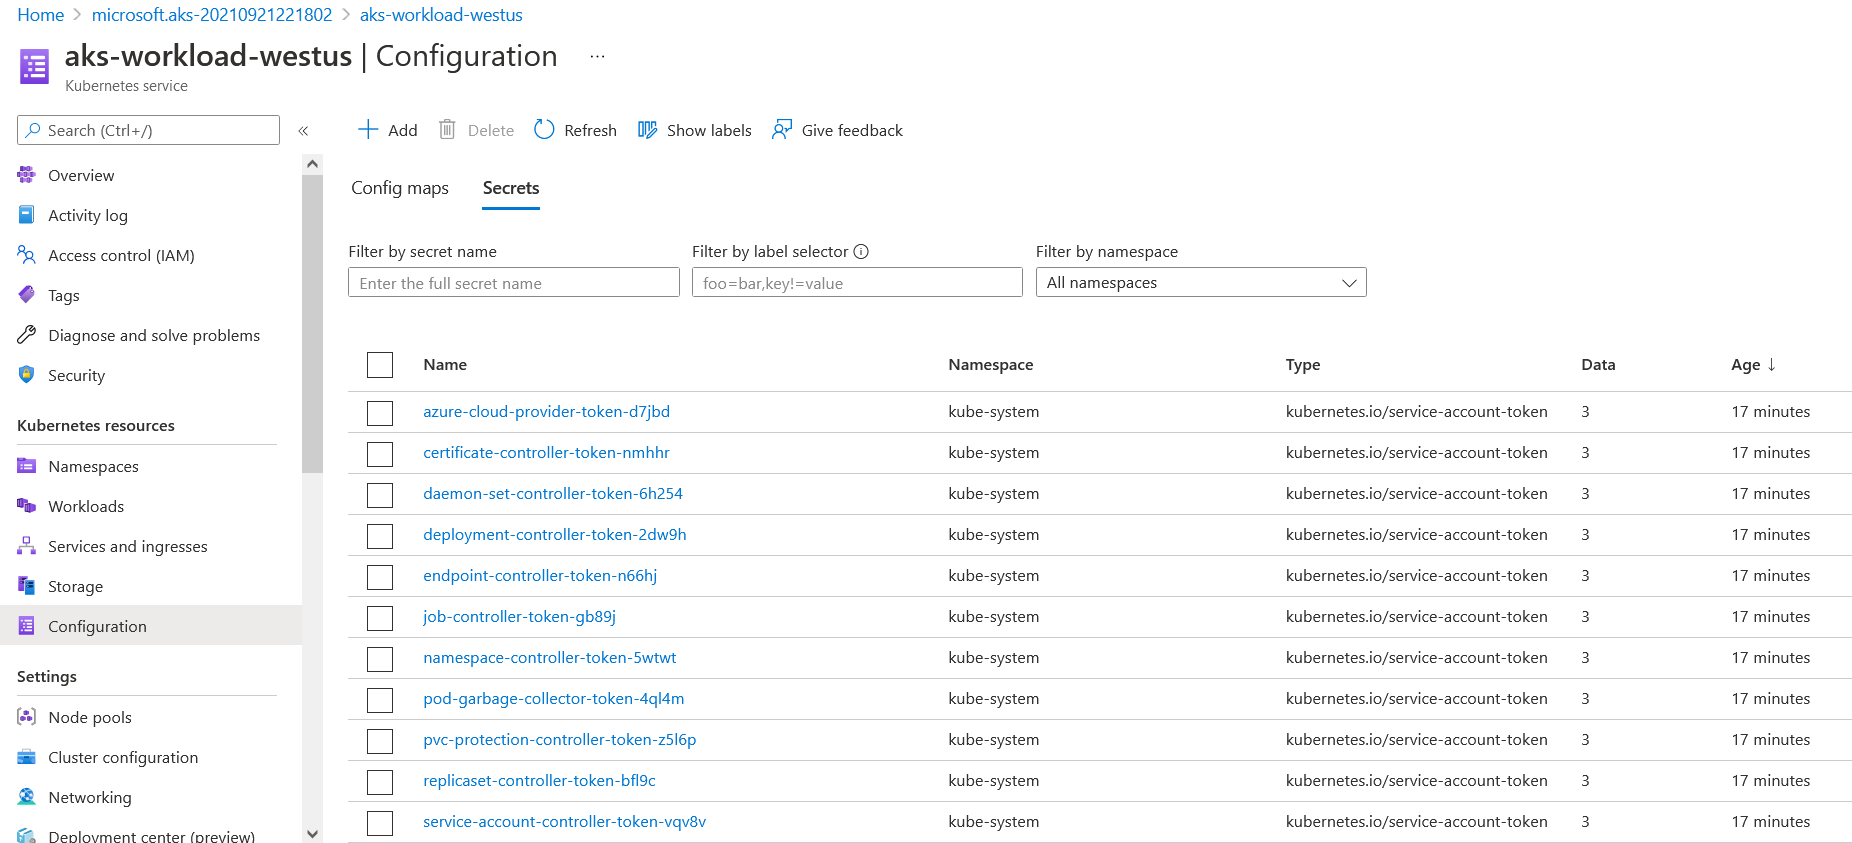This screenshot has height=843, width=1852.
Task: Check the pvc-protection-controller-token-z5l6p row checkbox
Action: (x=380, y=741)
